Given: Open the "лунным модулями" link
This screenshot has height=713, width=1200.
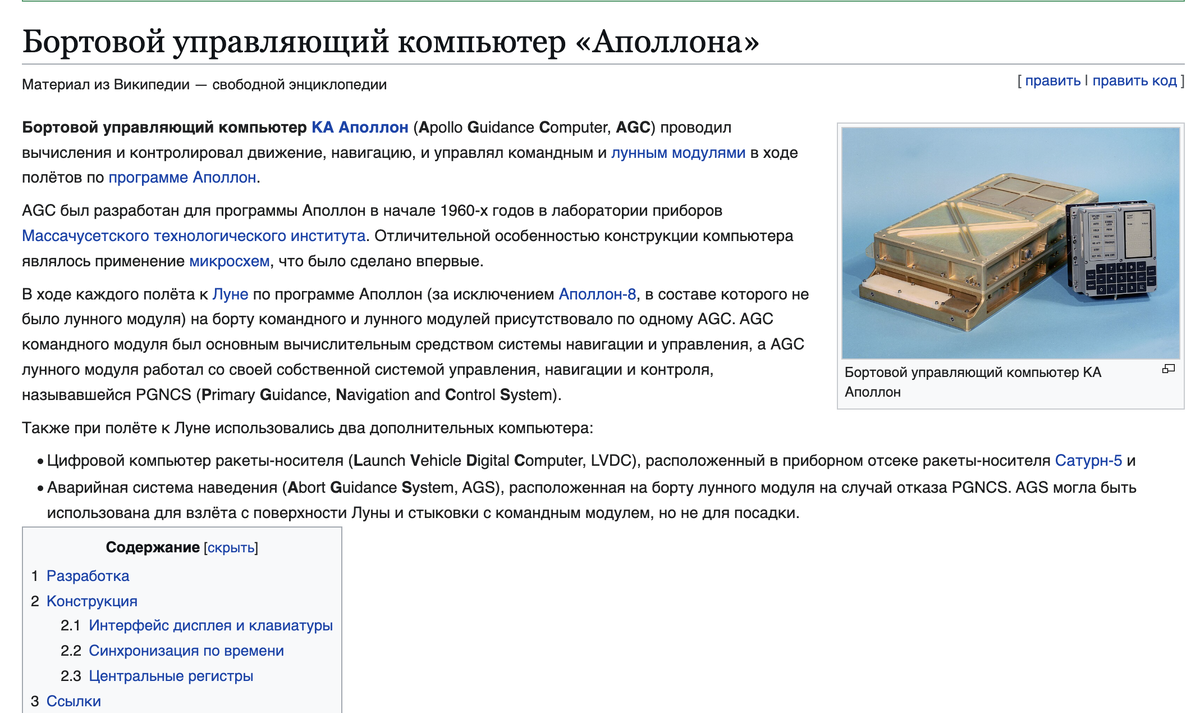Looking at the screenshot, I should (x=678, y=152).
